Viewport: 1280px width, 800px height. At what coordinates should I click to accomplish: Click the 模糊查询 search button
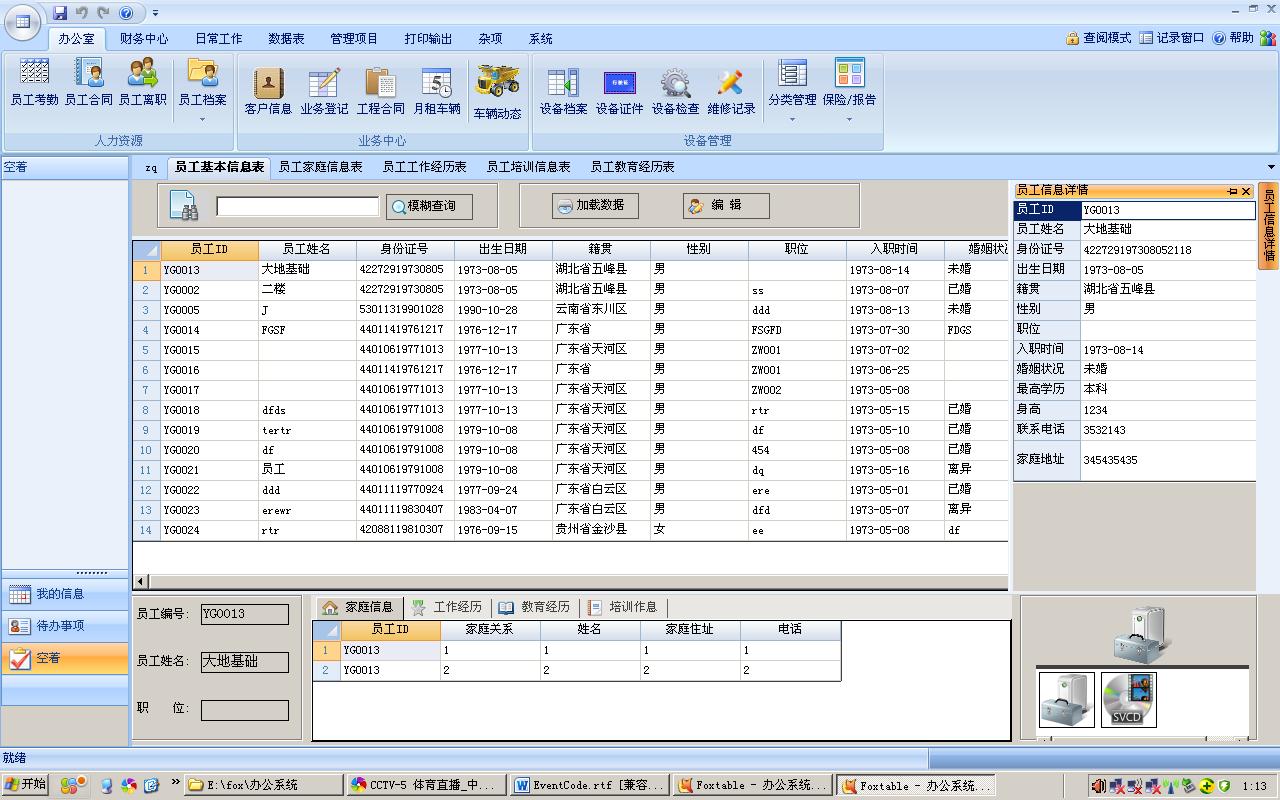(x=429, y=206)
